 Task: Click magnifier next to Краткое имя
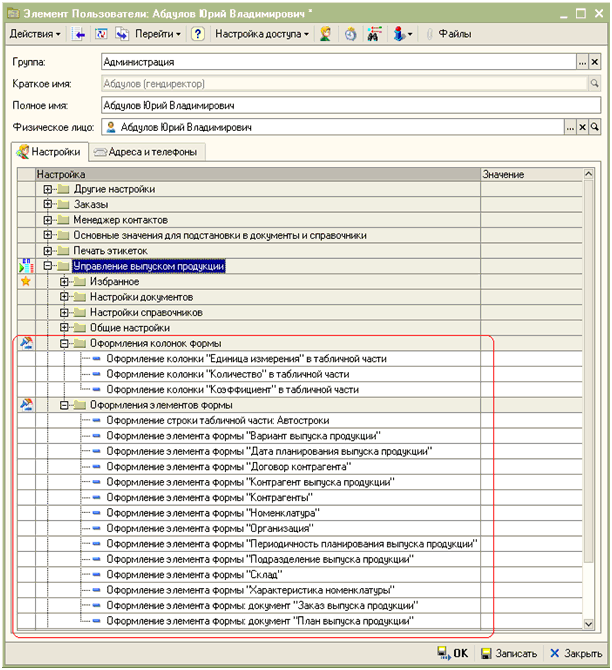tap(594, 84)
